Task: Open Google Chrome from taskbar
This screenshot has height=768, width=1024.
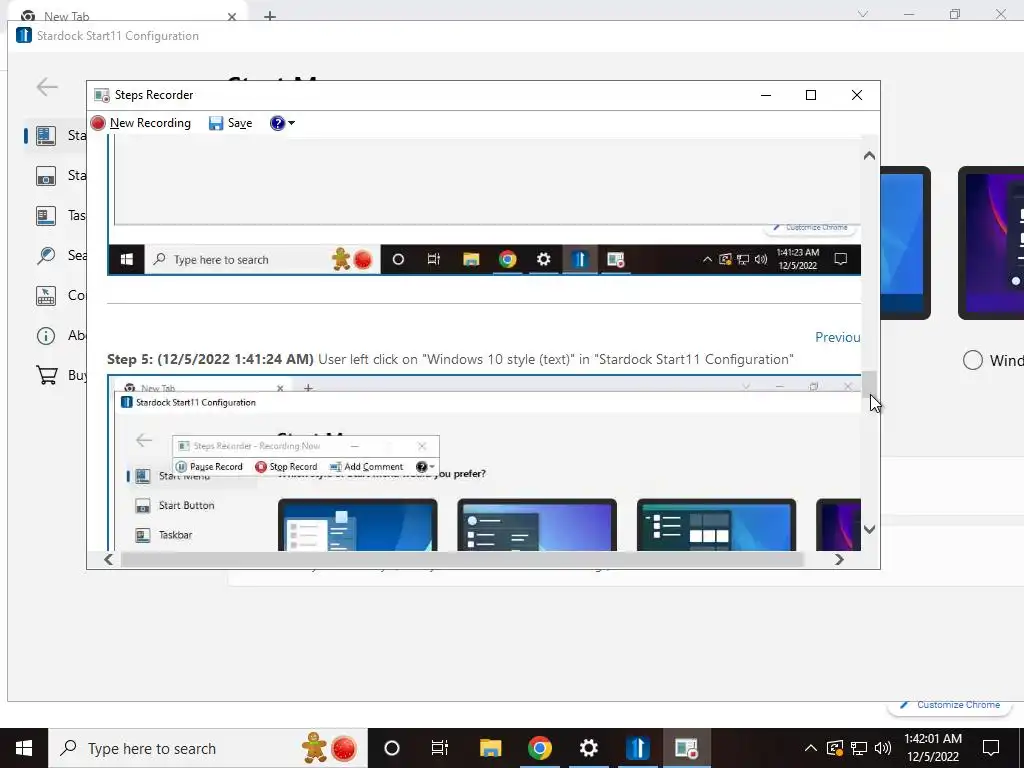Action: pos(539,748)
